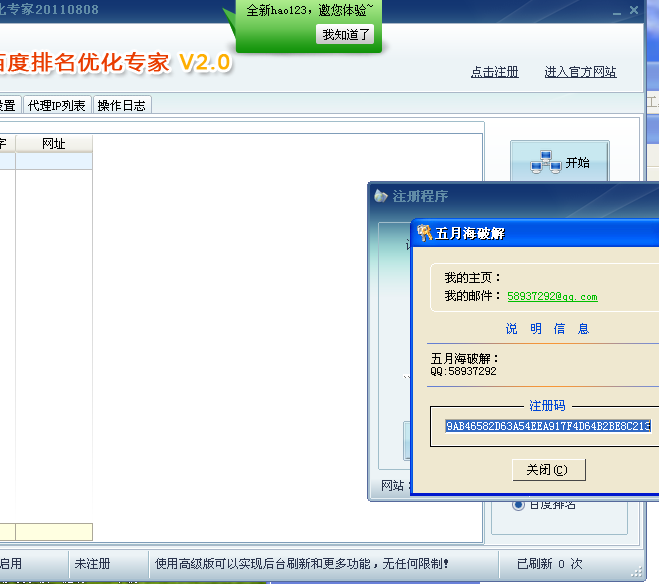Click the email link 58937292@qq.com
Viewport: 659px width, 584px height.
pos(552,296)
